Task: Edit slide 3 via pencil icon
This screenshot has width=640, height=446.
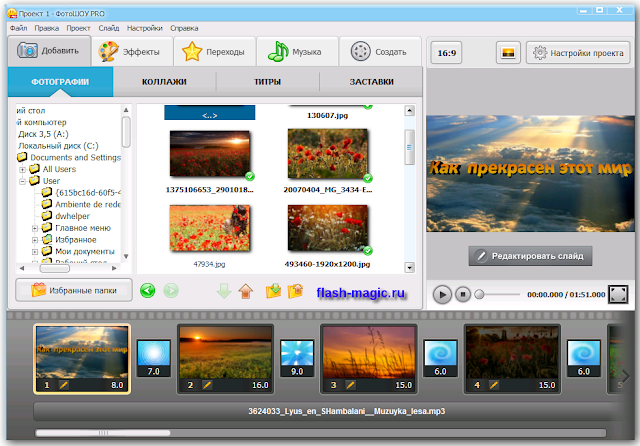Action: [350, 385]
